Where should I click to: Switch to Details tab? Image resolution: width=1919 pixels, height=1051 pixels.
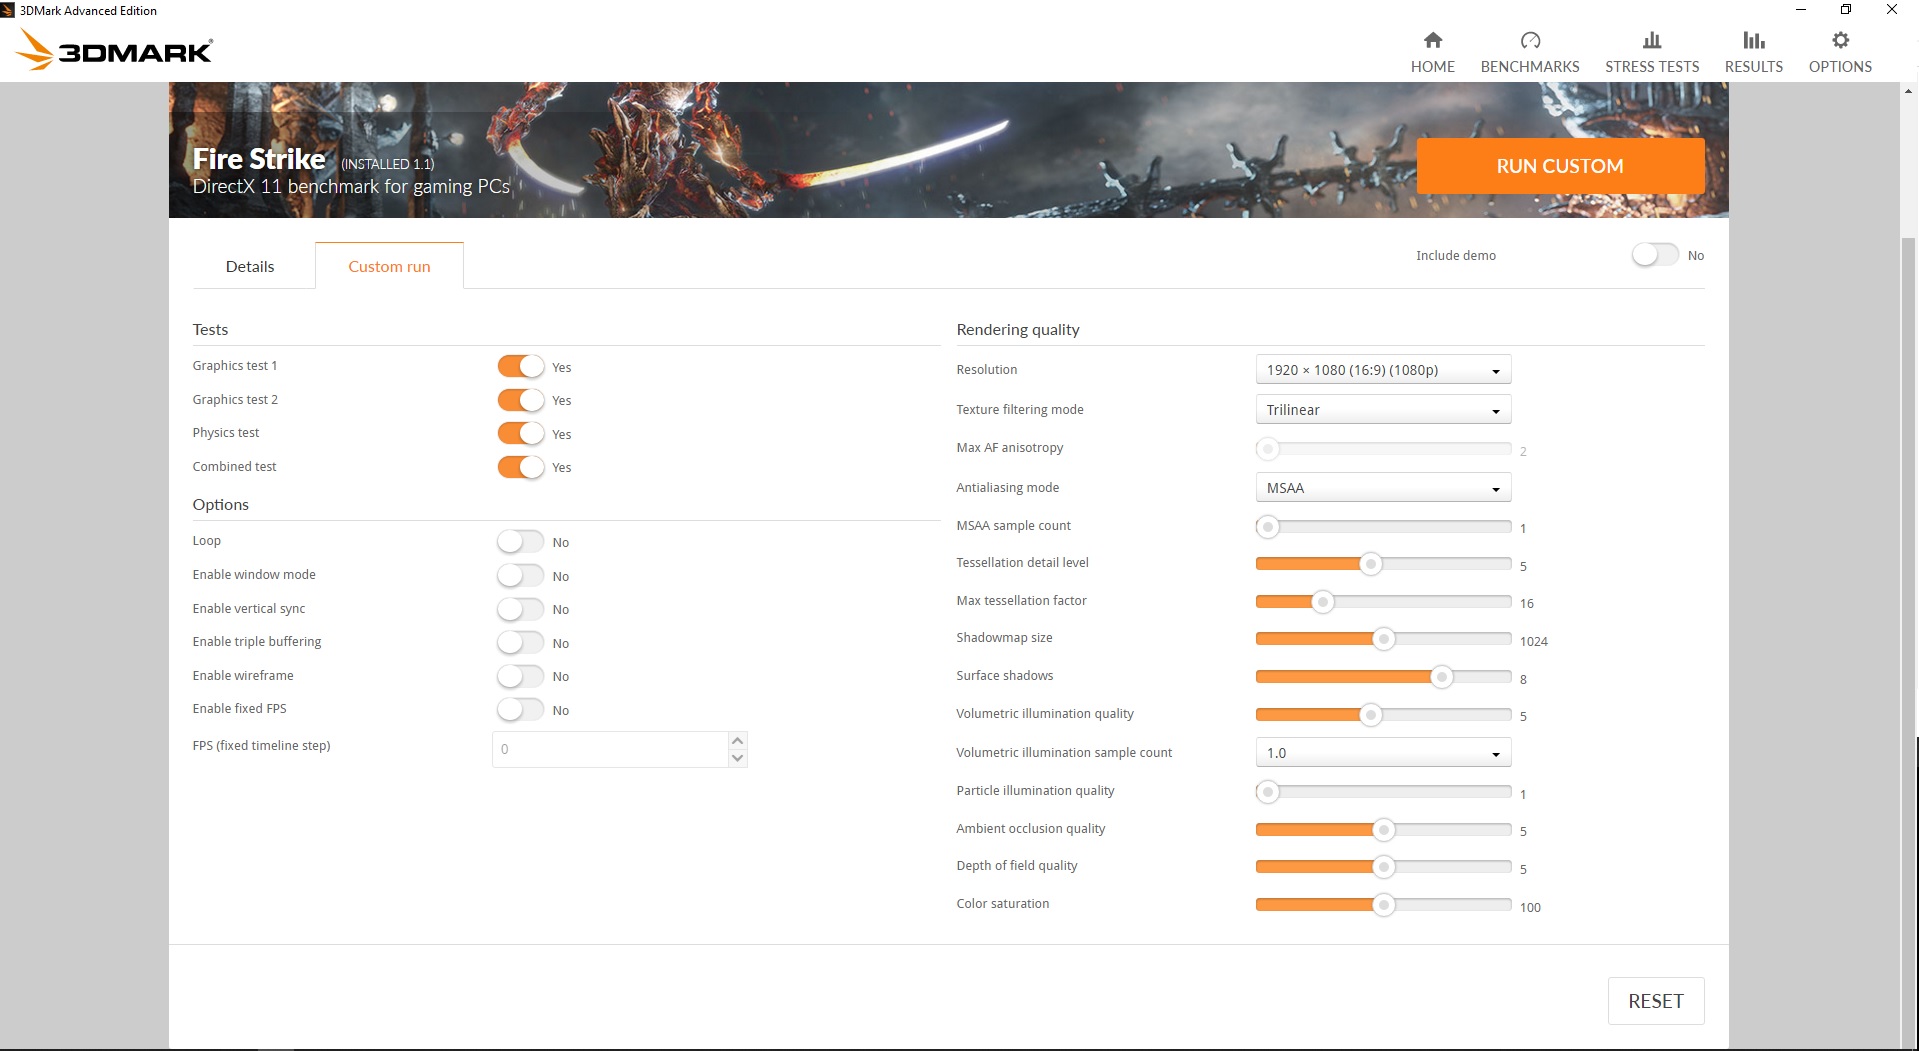pyautogui.click(x=250, y=266)
